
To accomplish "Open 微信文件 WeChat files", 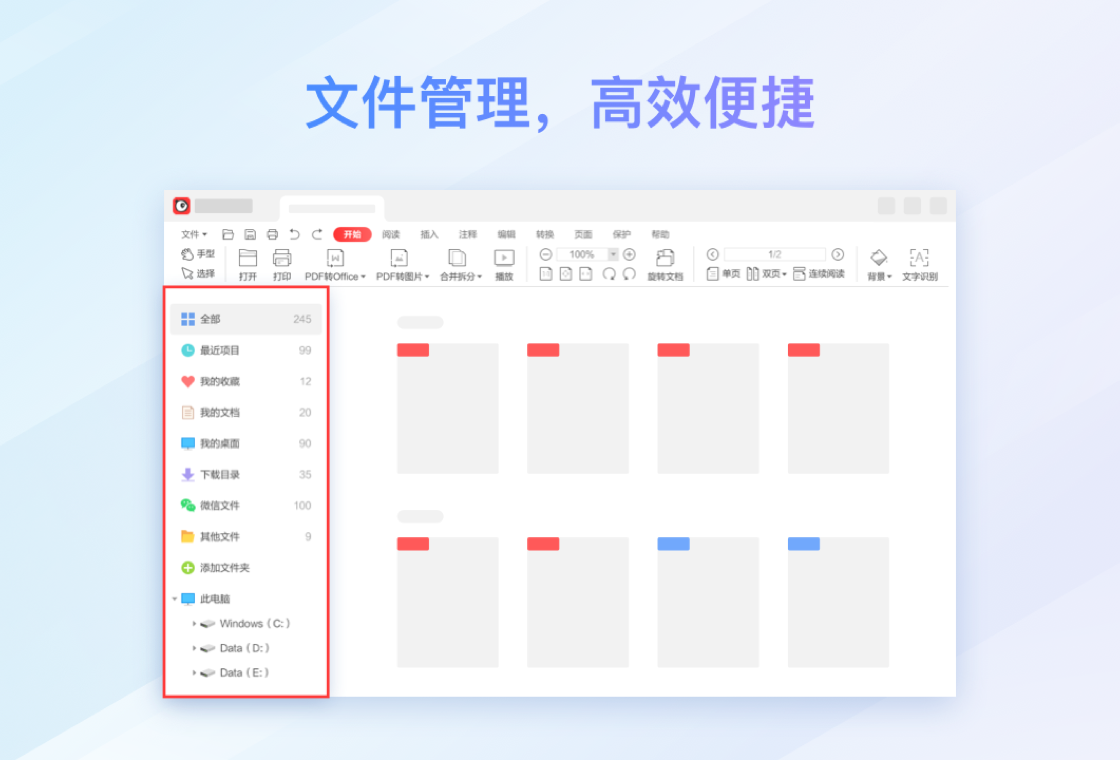I will click(x=246, y=506).
